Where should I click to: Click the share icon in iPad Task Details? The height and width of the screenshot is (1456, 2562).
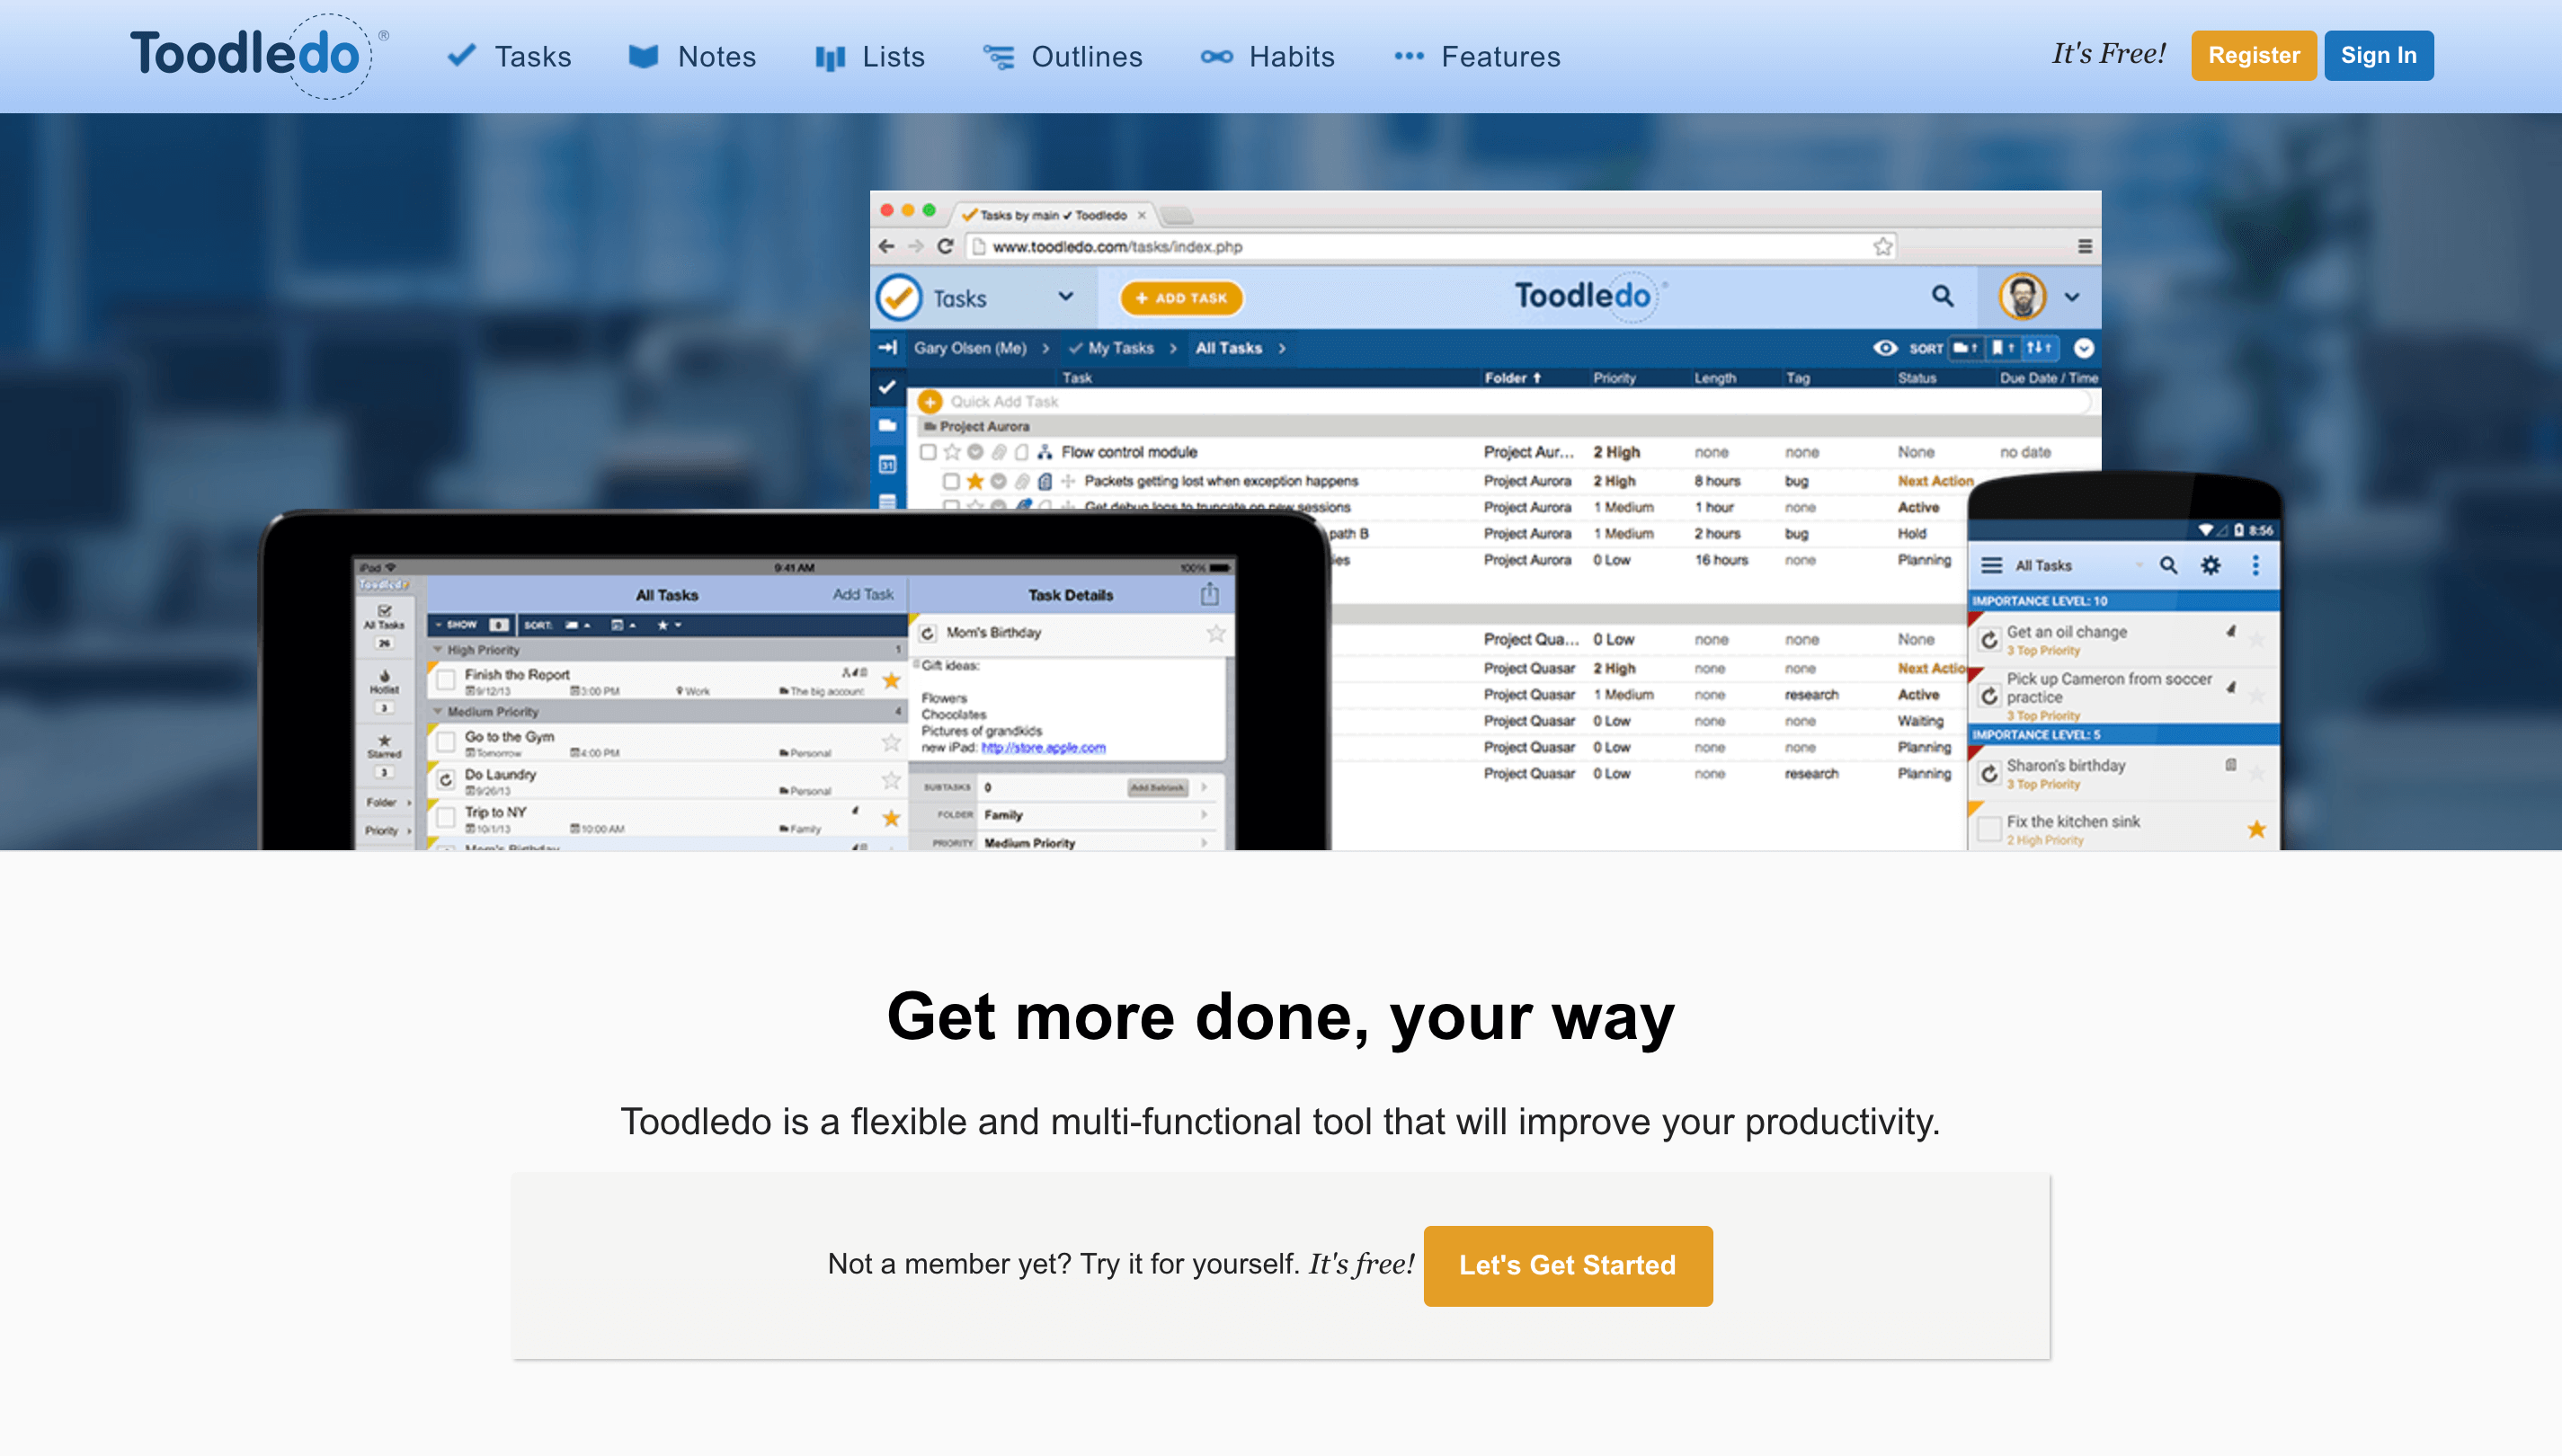[1209, 594]
